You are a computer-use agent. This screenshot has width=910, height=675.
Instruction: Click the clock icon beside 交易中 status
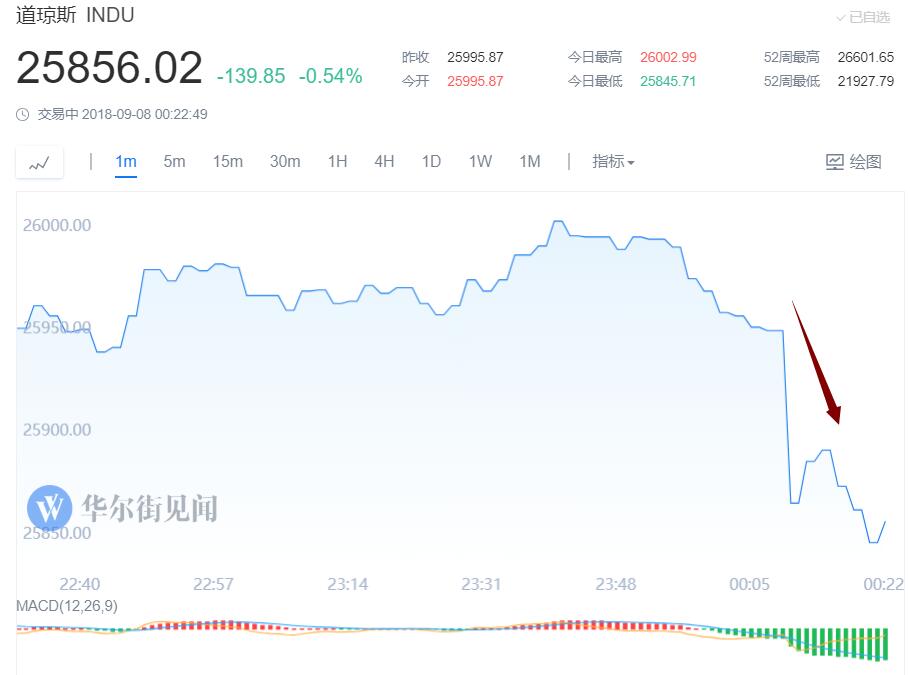pyautogui.click(x=23, y=115)
